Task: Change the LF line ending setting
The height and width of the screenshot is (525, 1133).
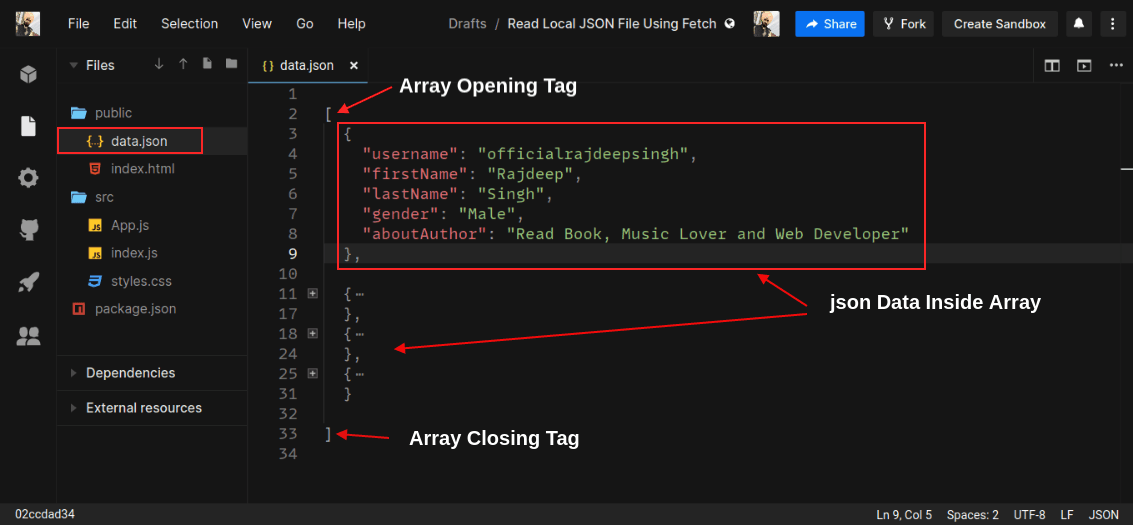Action: tap(1067, 515)
